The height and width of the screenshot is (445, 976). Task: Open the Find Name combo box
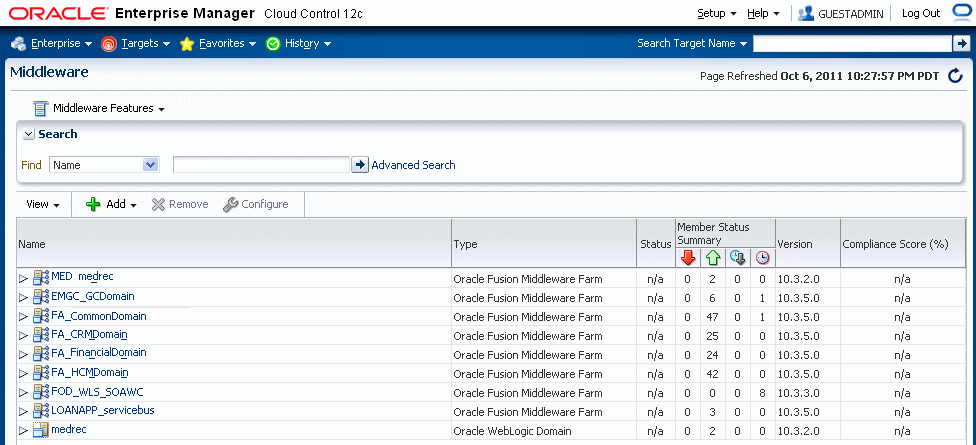coord(104,165)
